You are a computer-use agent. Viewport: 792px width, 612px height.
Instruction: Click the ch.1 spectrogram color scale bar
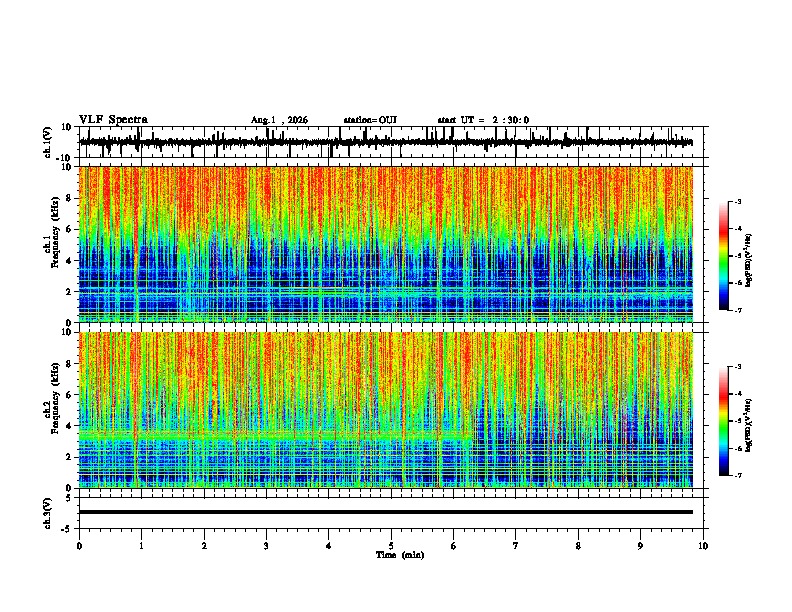click(724, 256)
